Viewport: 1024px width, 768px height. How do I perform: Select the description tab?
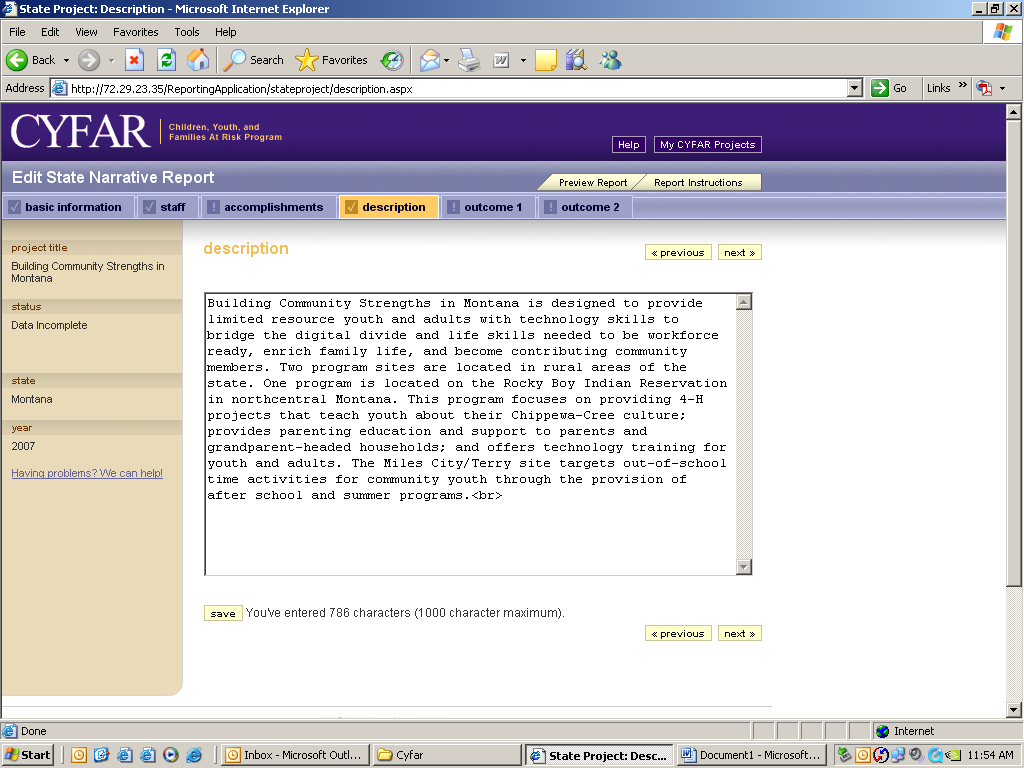point(389,207)
